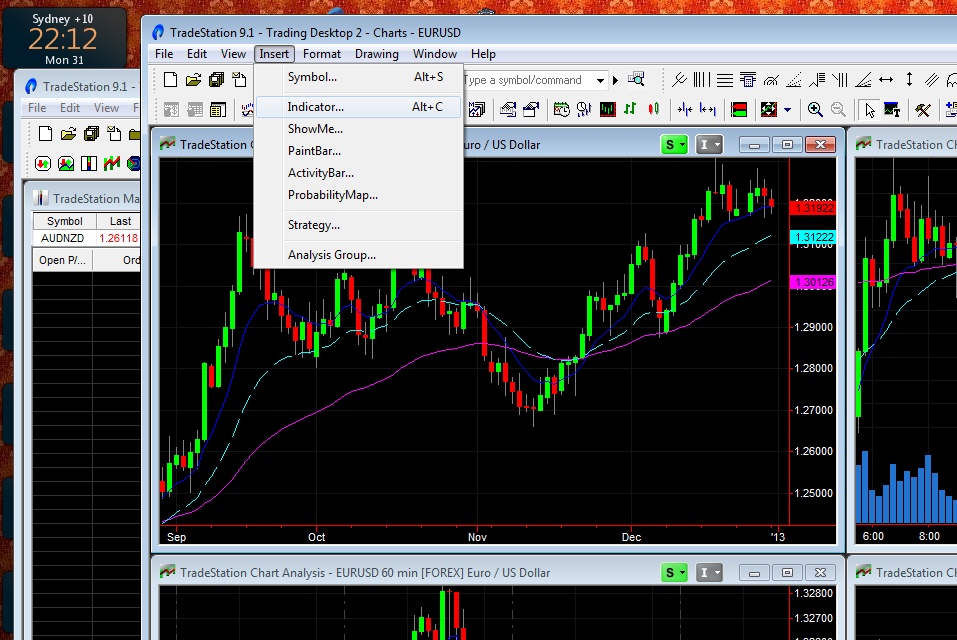
Task: Open the Edit menu in the back TradeStation window
Action: (x=70, y=107)
